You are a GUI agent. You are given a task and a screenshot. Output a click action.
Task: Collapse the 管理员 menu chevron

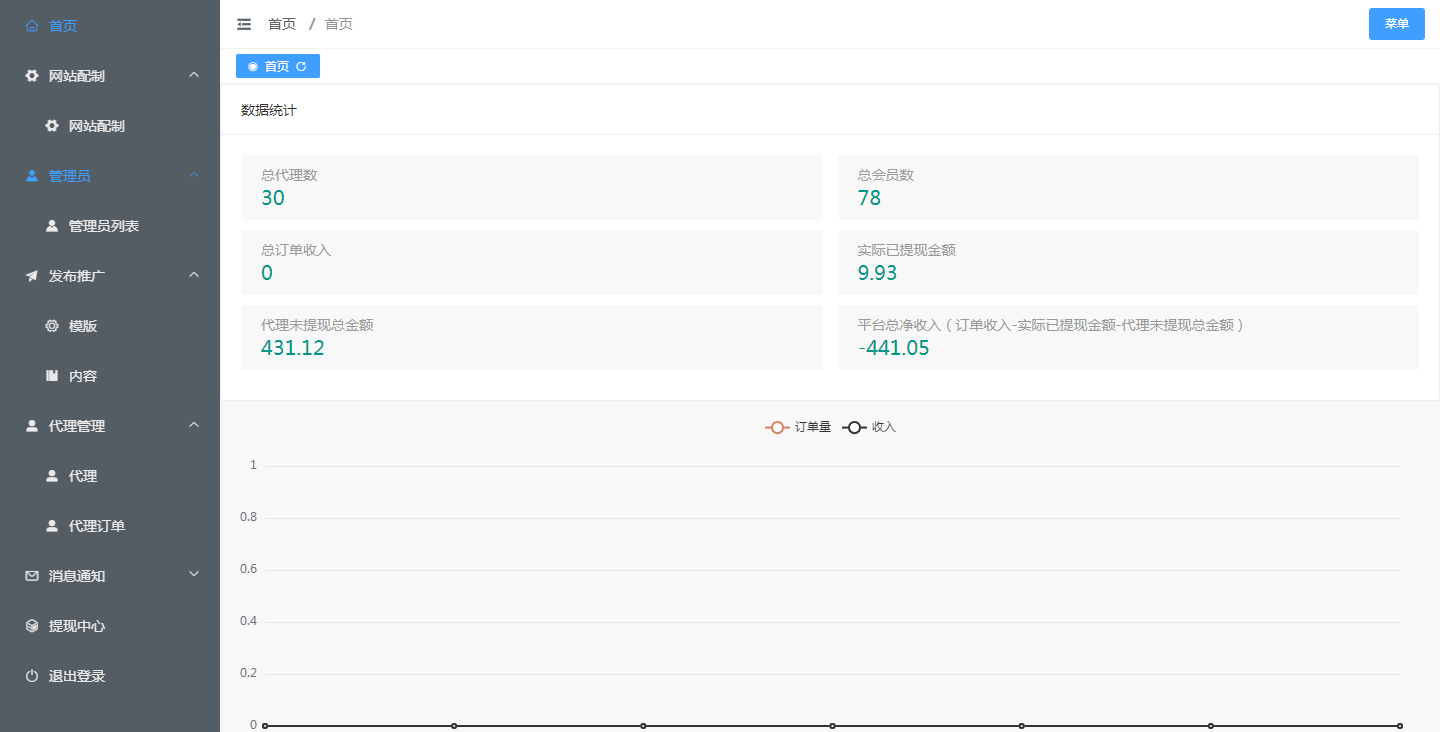(x=194, y=175)
